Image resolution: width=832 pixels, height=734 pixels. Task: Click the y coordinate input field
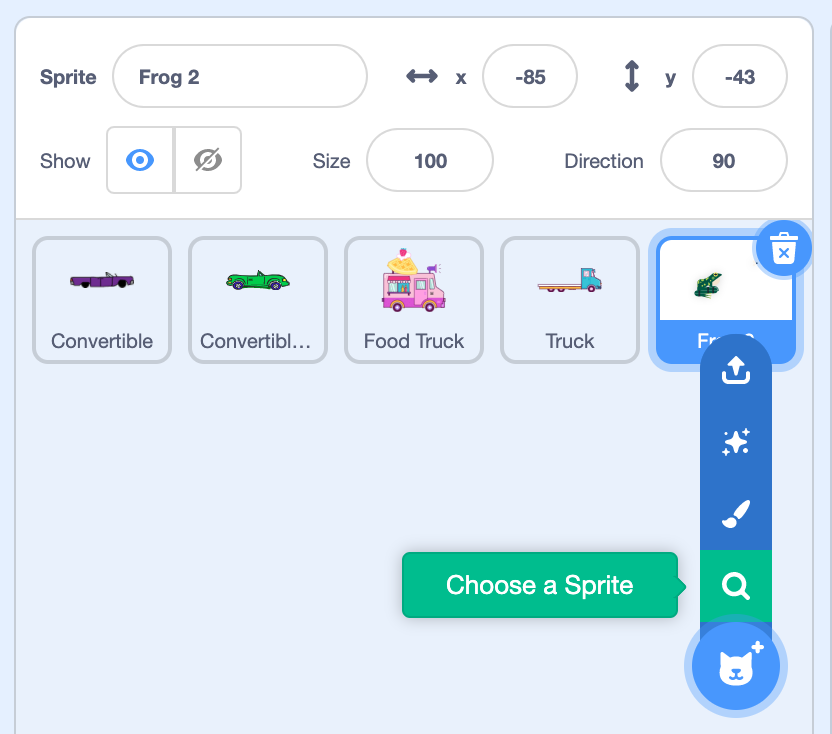[739, 77]
